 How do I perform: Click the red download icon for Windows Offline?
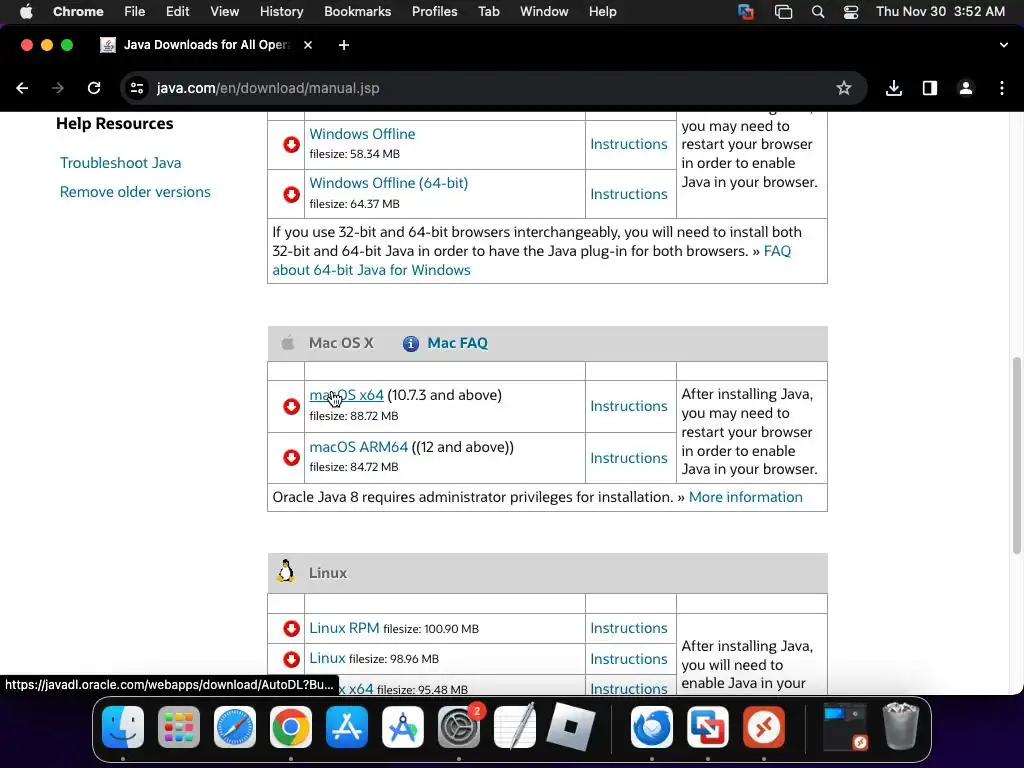(x=291, y=144)
